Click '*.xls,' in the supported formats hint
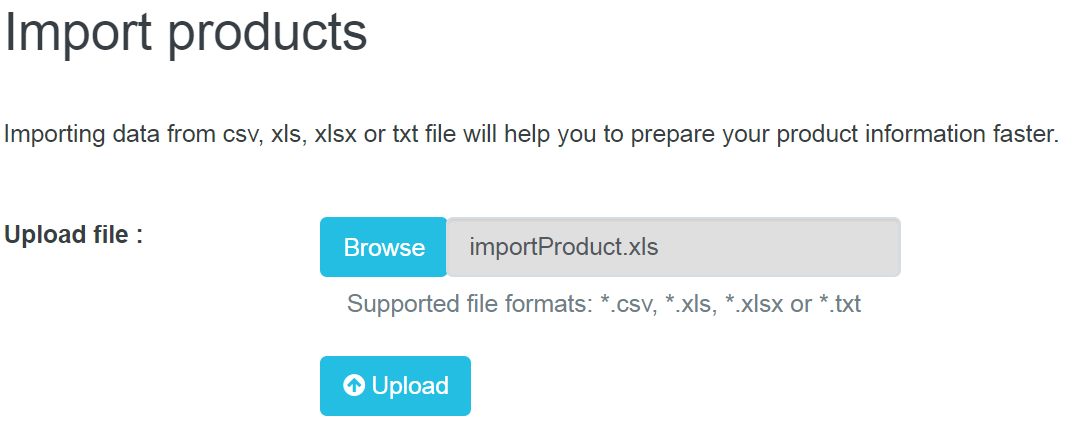The height and width of the screenshot is (447, 1074). [690, 304]
